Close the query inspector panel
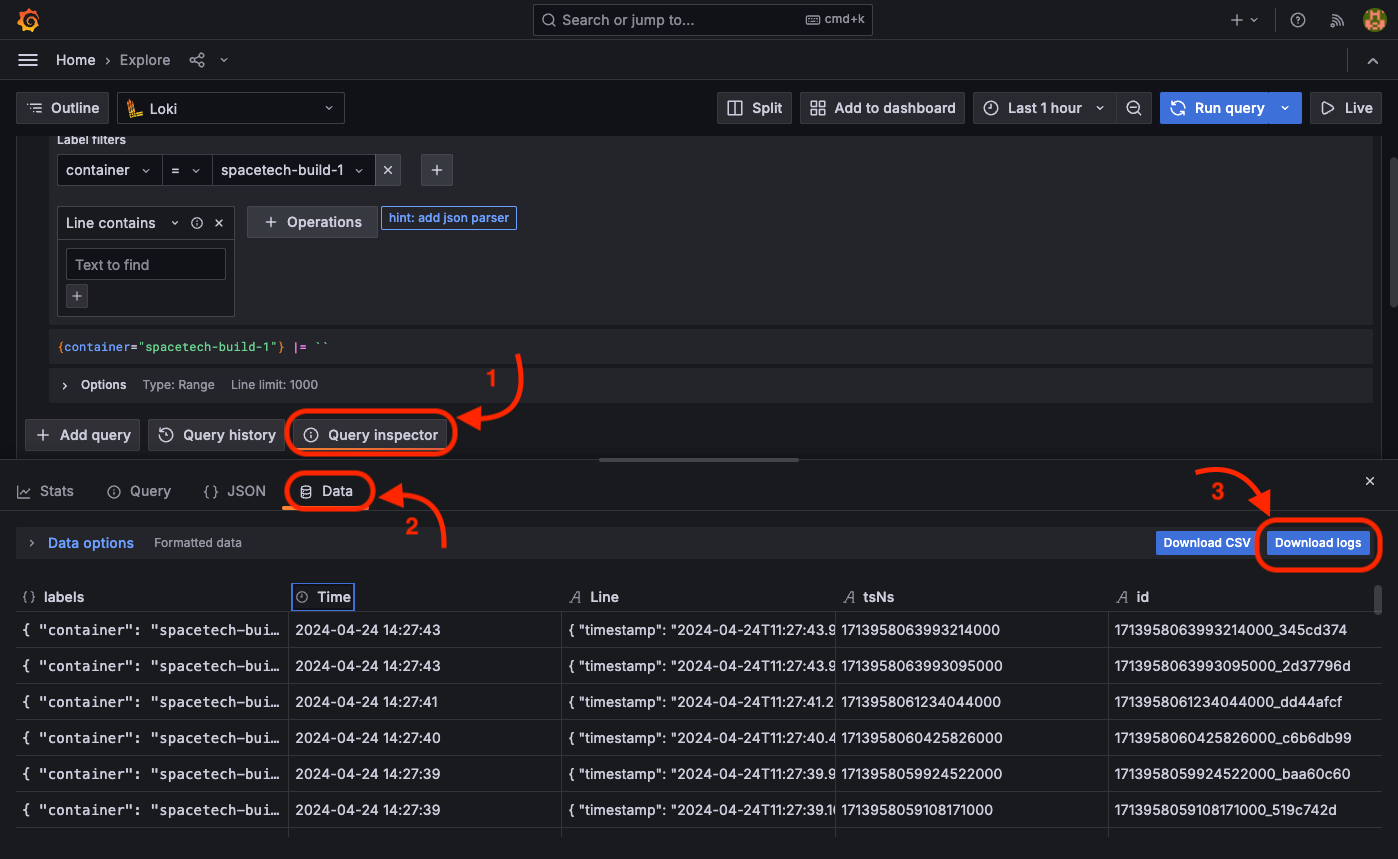The height and width of the screenshot is (859, 1398). [x=1370, y=481]
